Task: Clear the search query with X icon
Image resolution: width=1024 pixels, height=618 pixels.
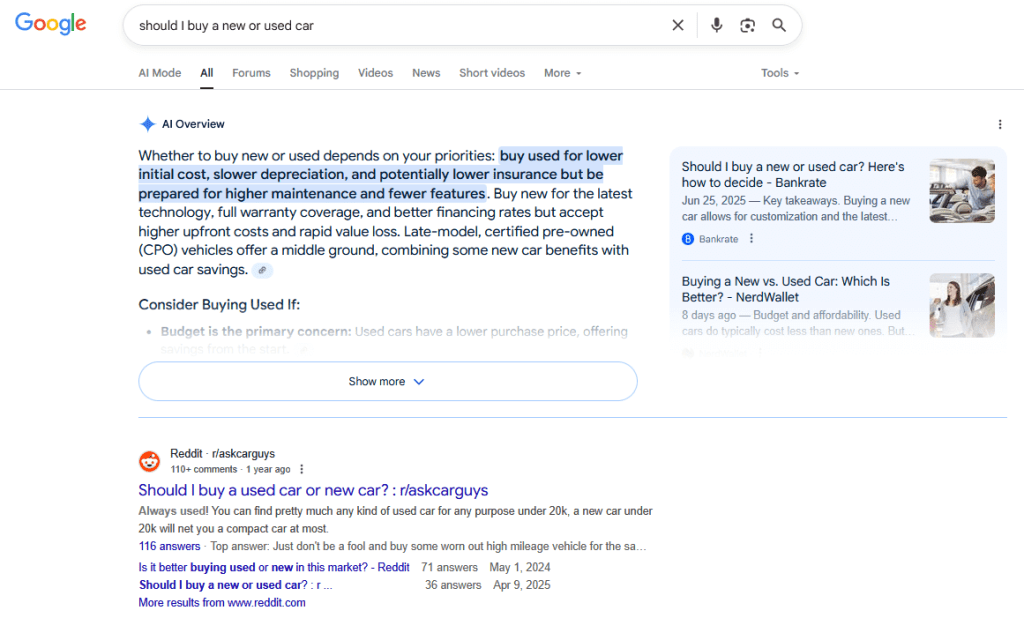Action: pos(678,25)
